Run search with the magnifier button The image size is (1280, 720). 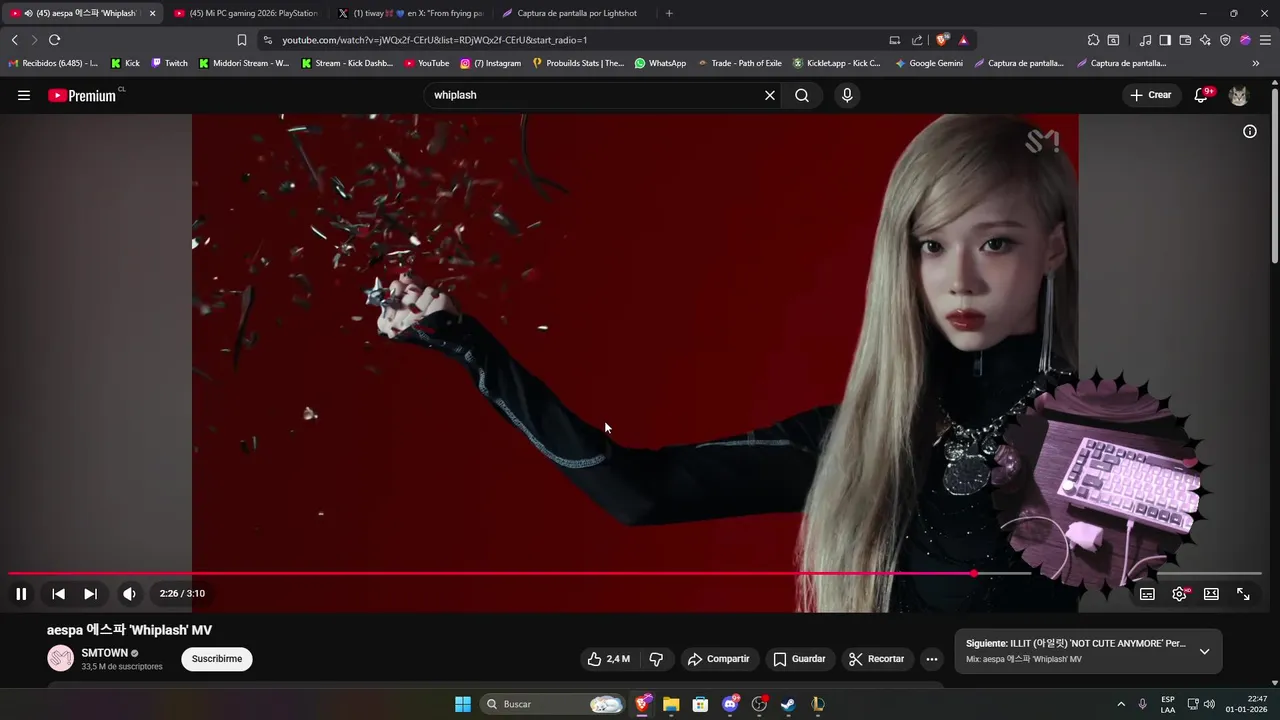[x=802, y=95]
